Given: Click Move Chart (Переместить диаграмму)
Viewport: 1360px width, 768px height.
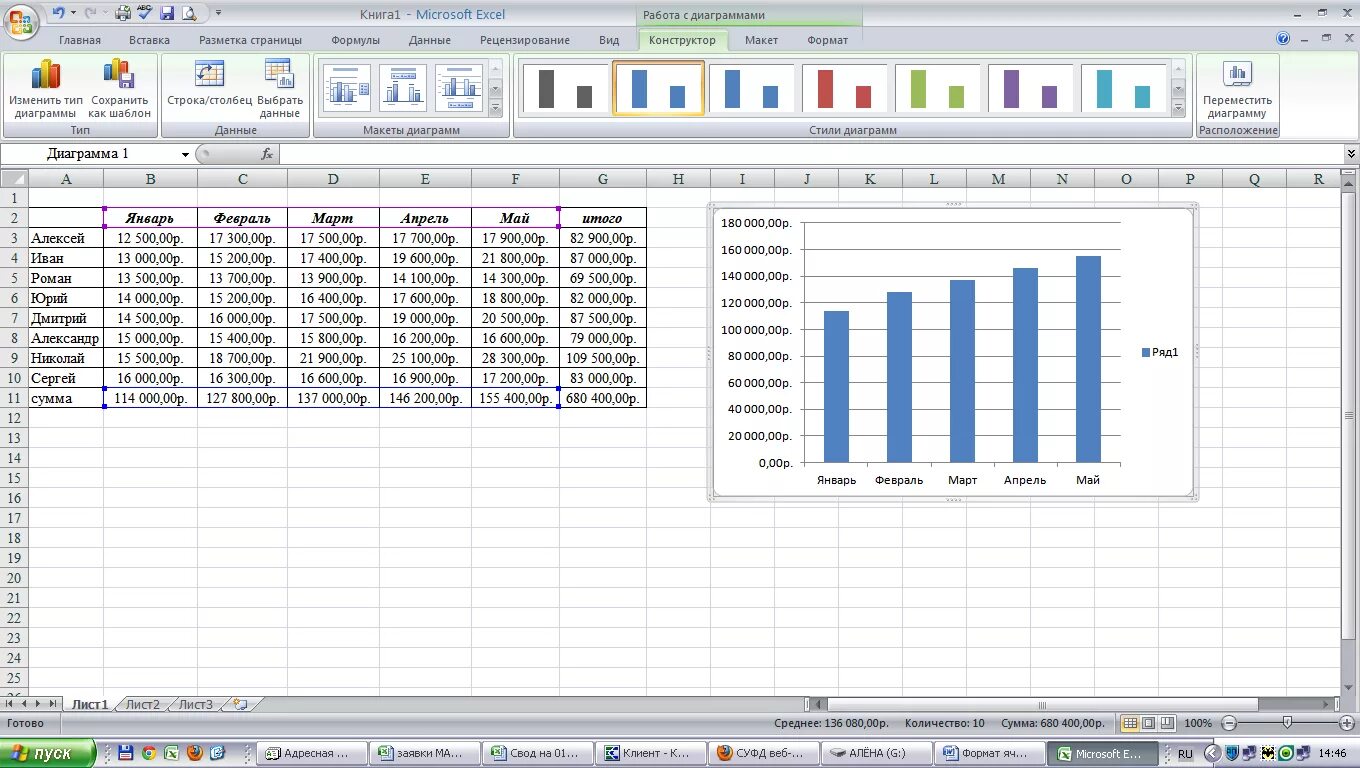Looking at the screenshot, I should (x=1238, y=89).
